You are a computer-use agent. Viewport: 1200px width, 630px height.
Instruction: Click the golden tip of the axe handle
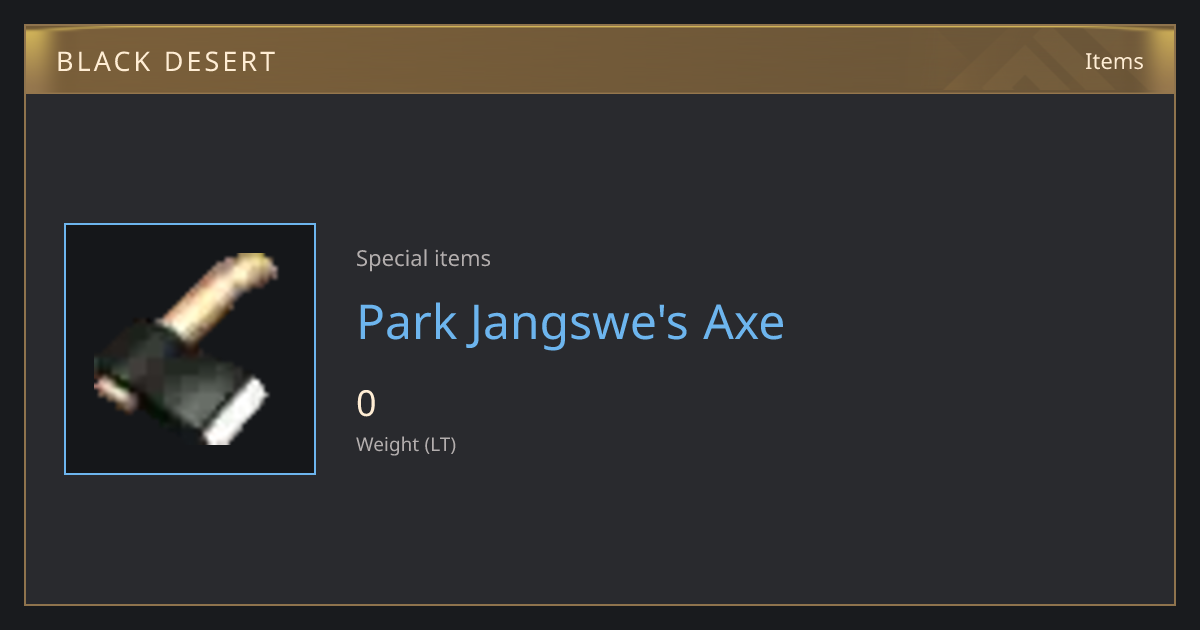[x=257, y=267]
